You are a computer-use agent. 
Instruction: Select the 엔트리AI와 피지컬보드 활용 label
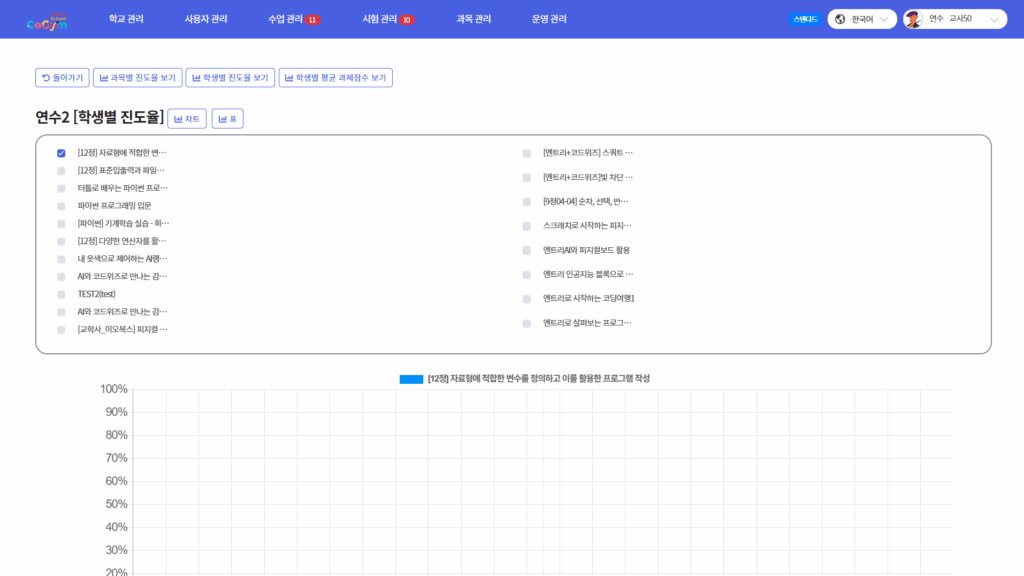click(586, 250)
